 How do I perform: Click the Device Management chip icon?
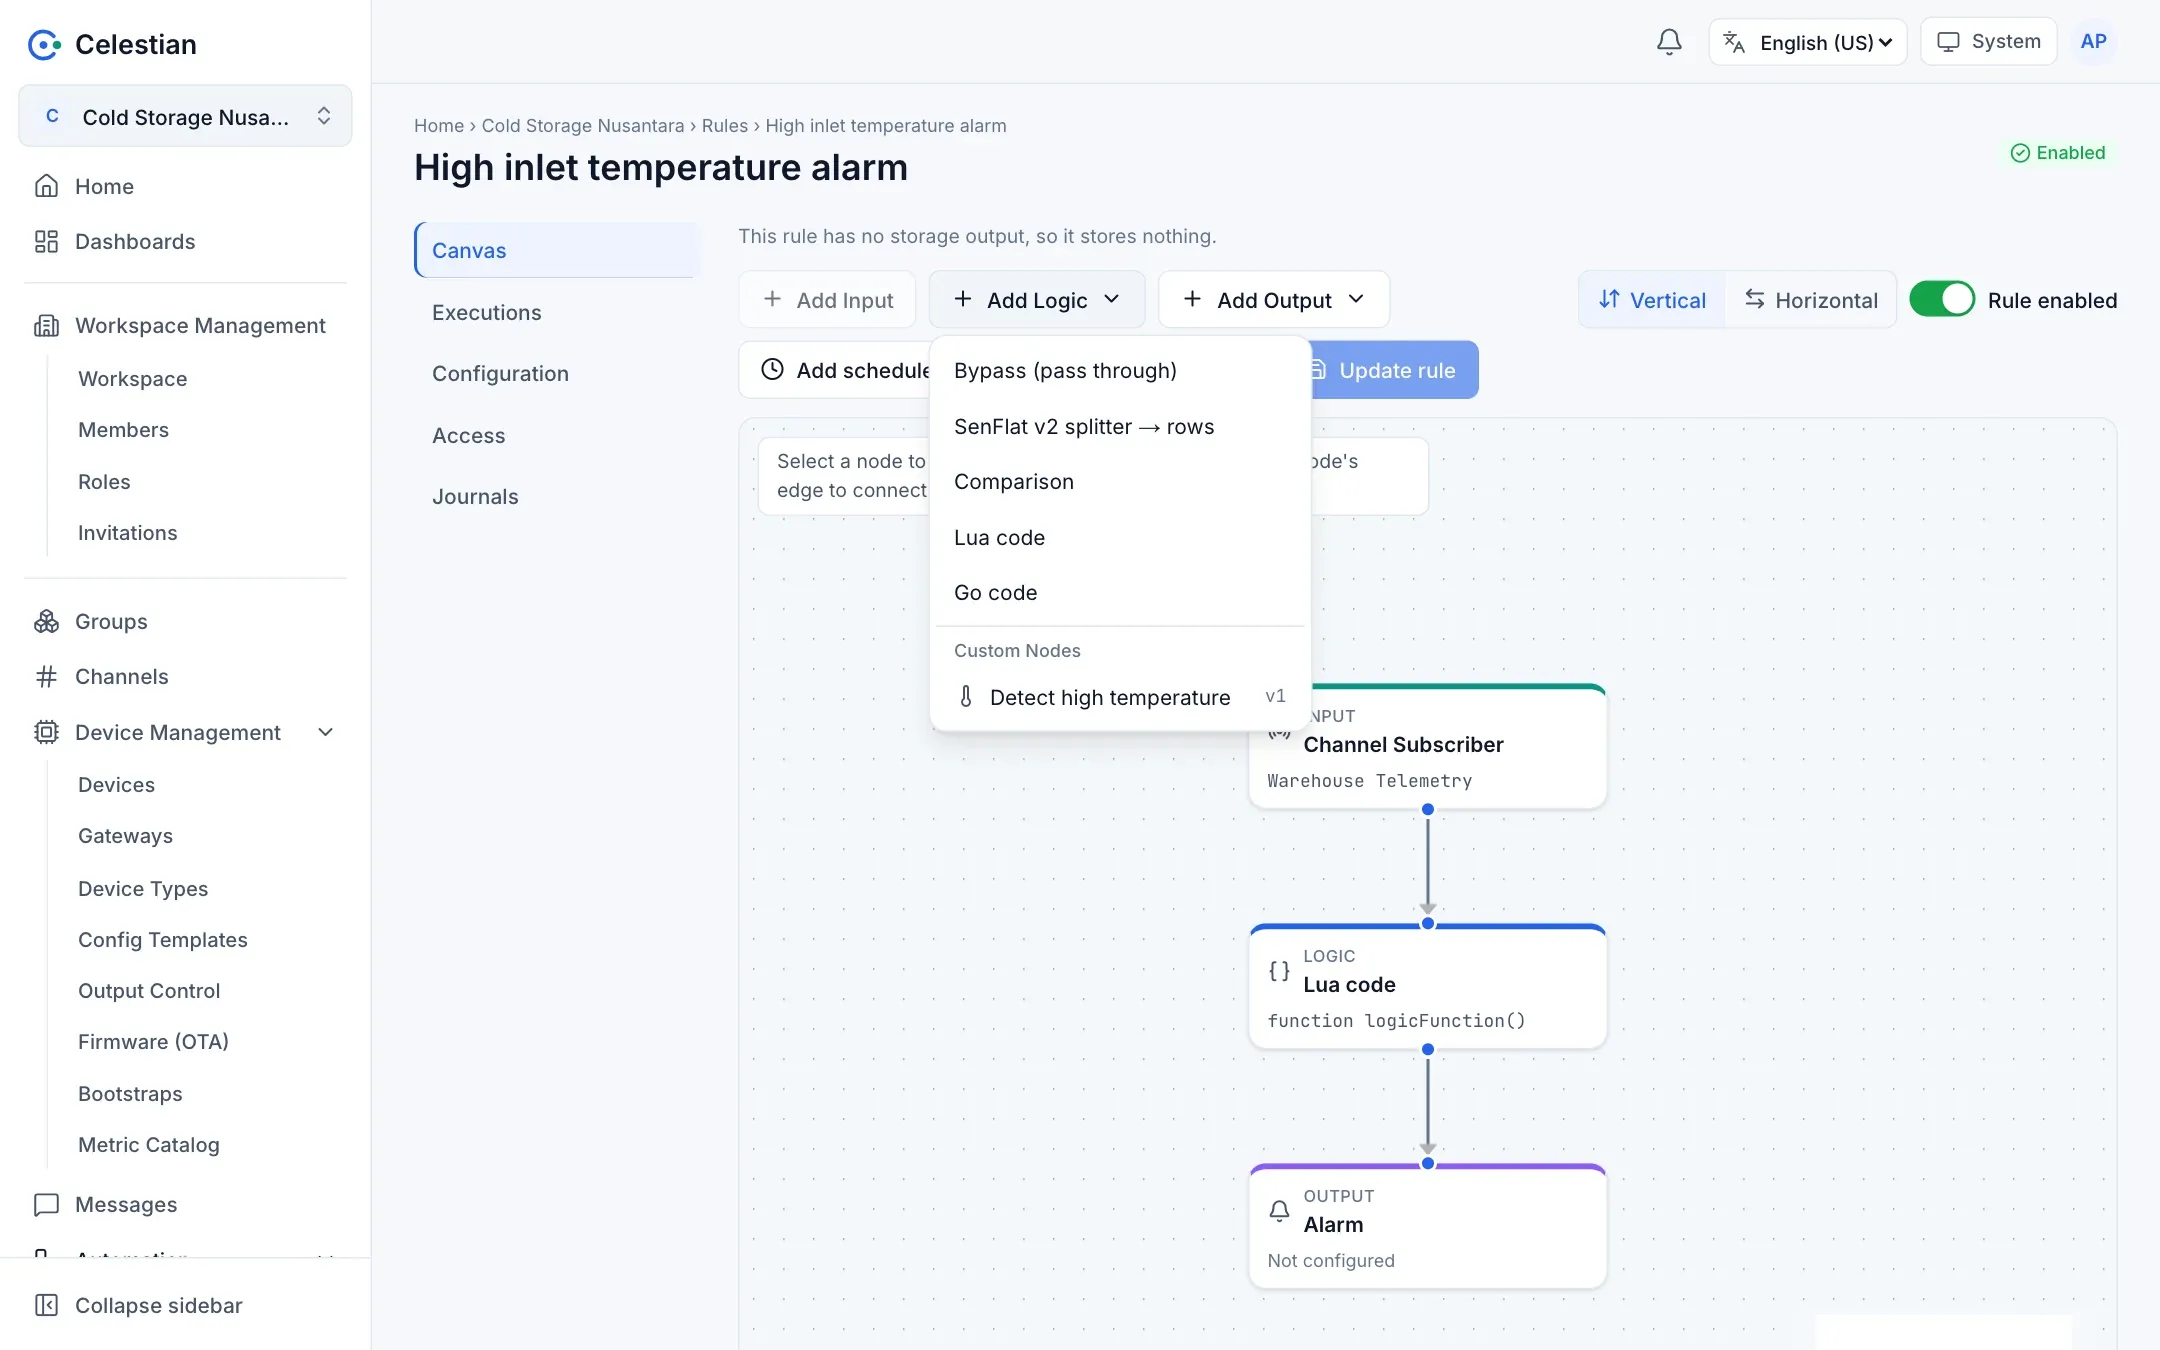(x=46, y=732)
